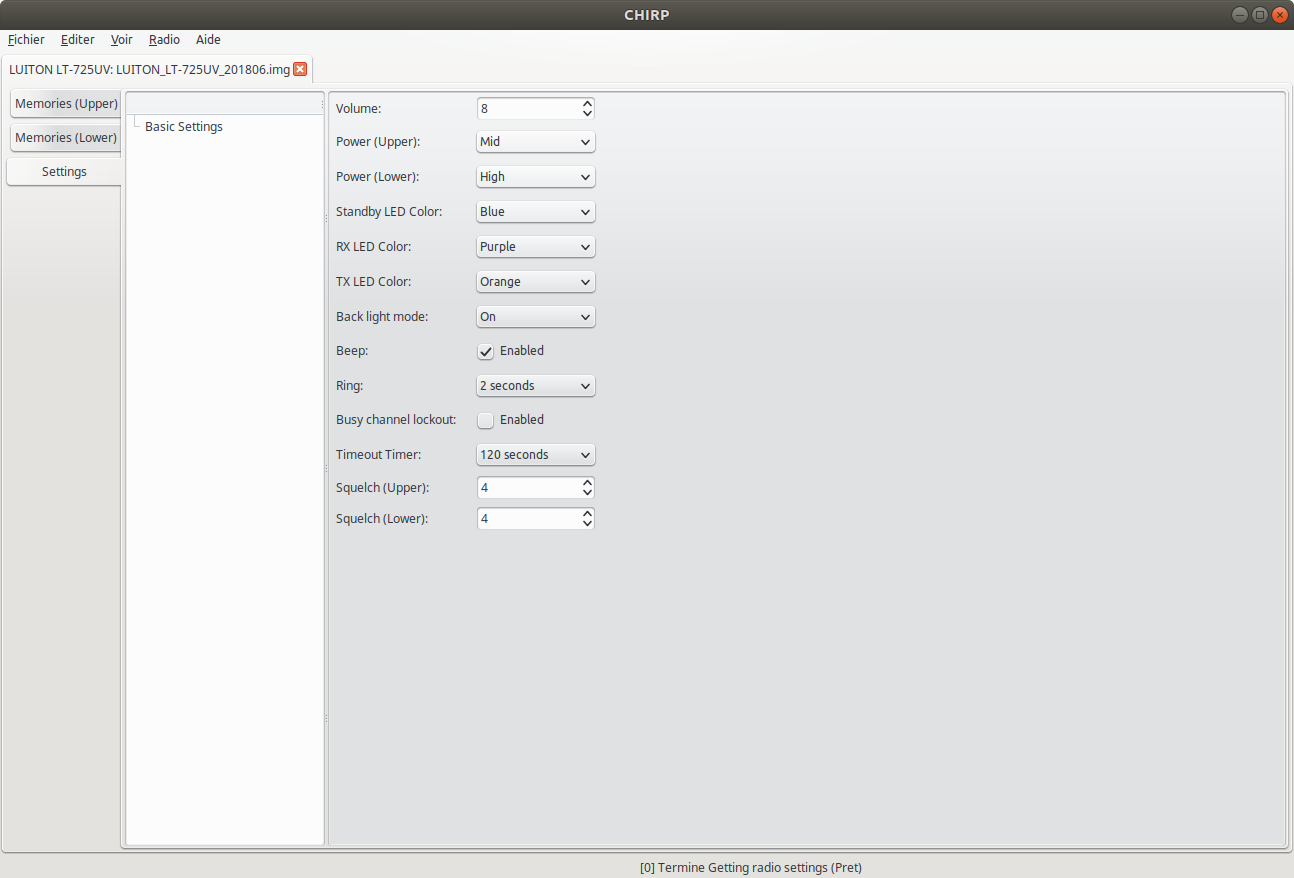Select the Settings side tab
1294x878 pixels.
64,172
